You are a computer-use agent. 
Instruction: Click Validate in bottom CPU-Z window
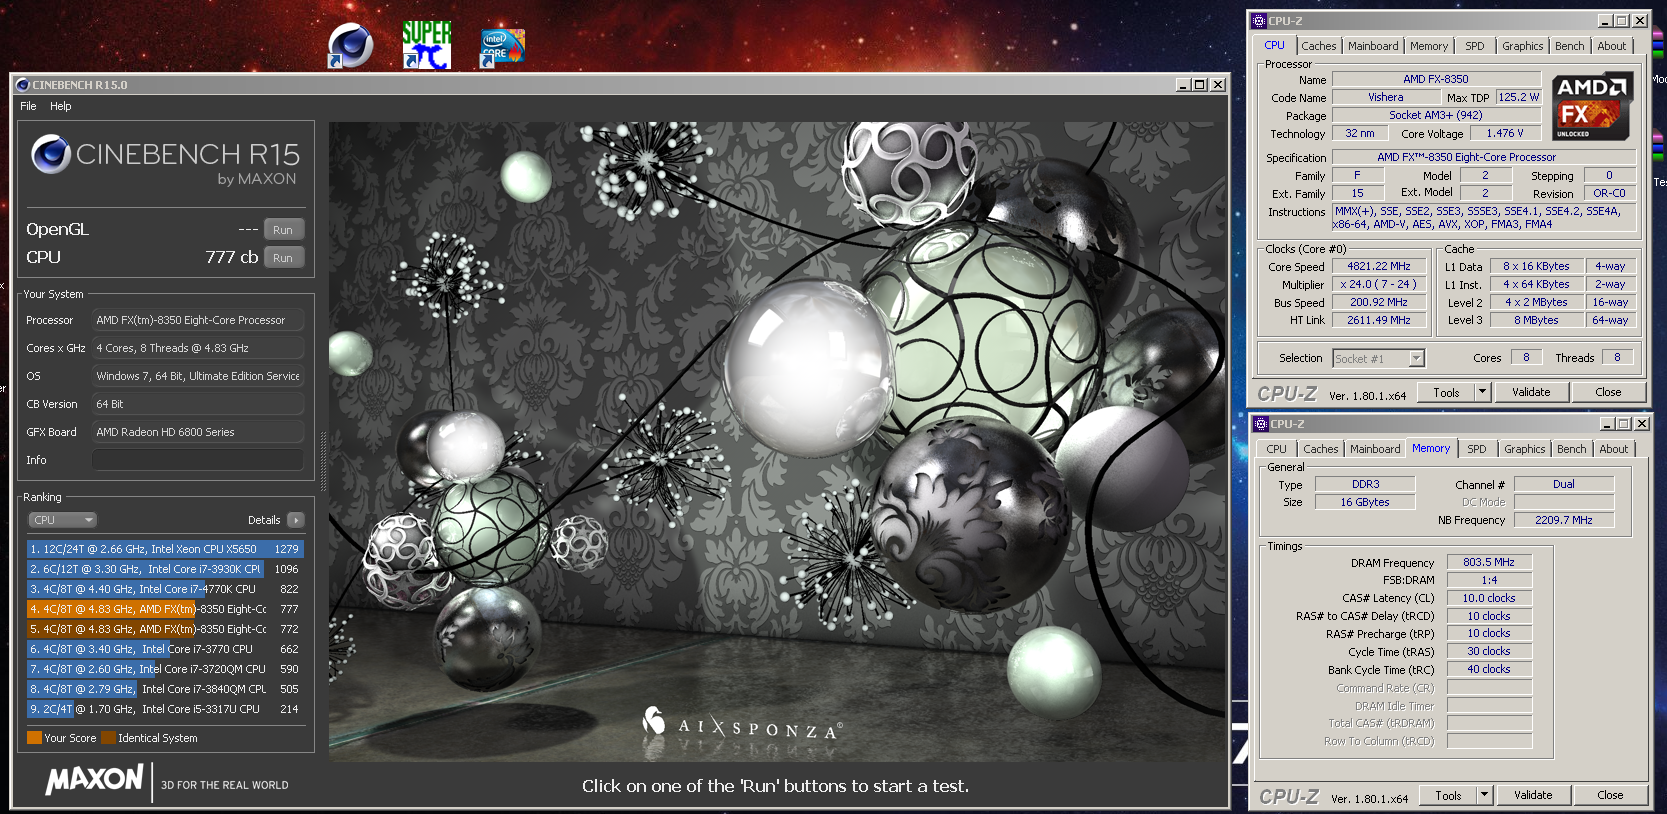1533,795
